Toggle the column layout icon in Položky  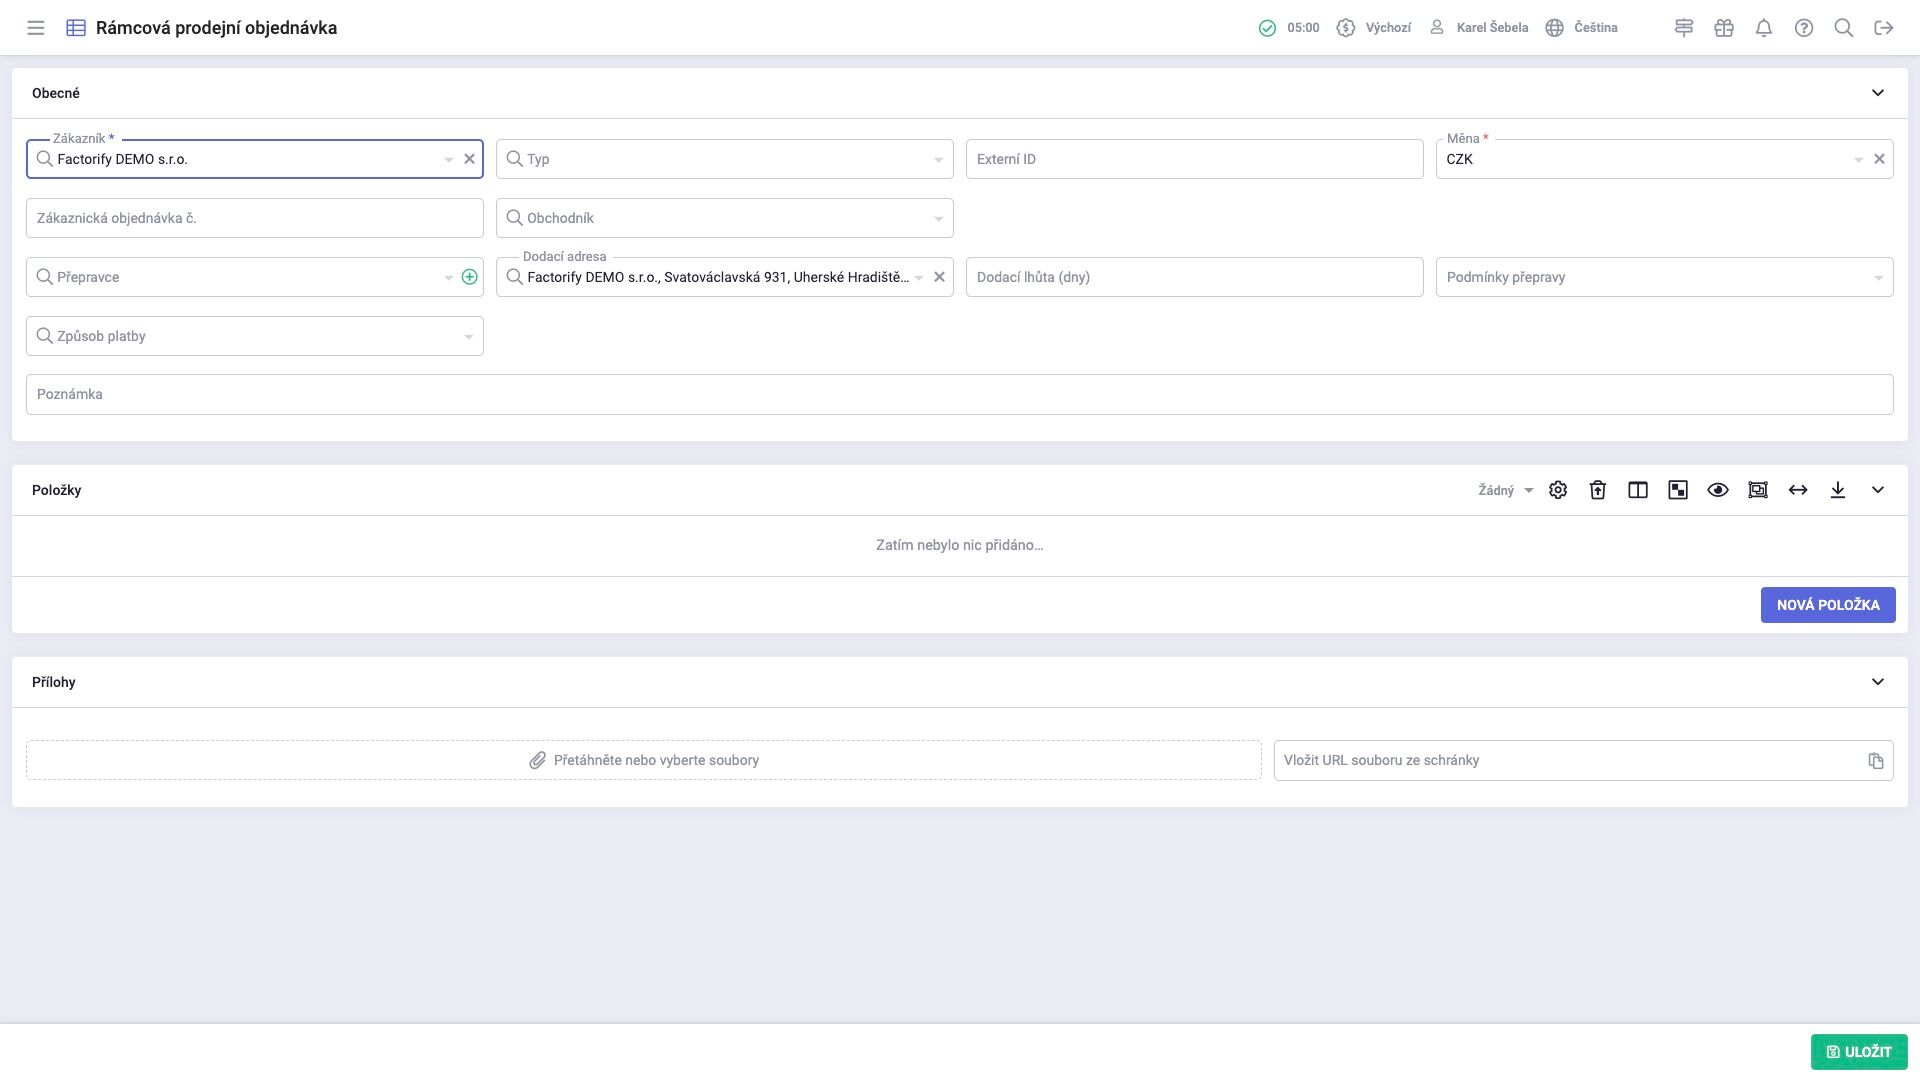[x=1638, y=490]
